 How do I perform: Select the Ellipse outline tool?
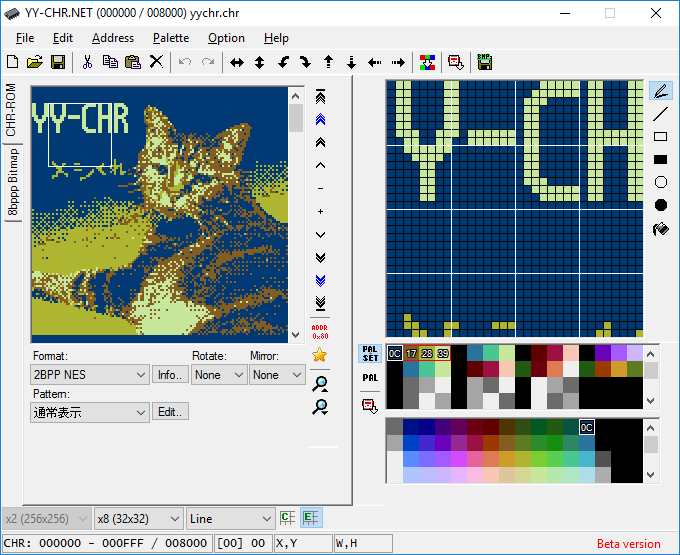[x=660, y=182]
